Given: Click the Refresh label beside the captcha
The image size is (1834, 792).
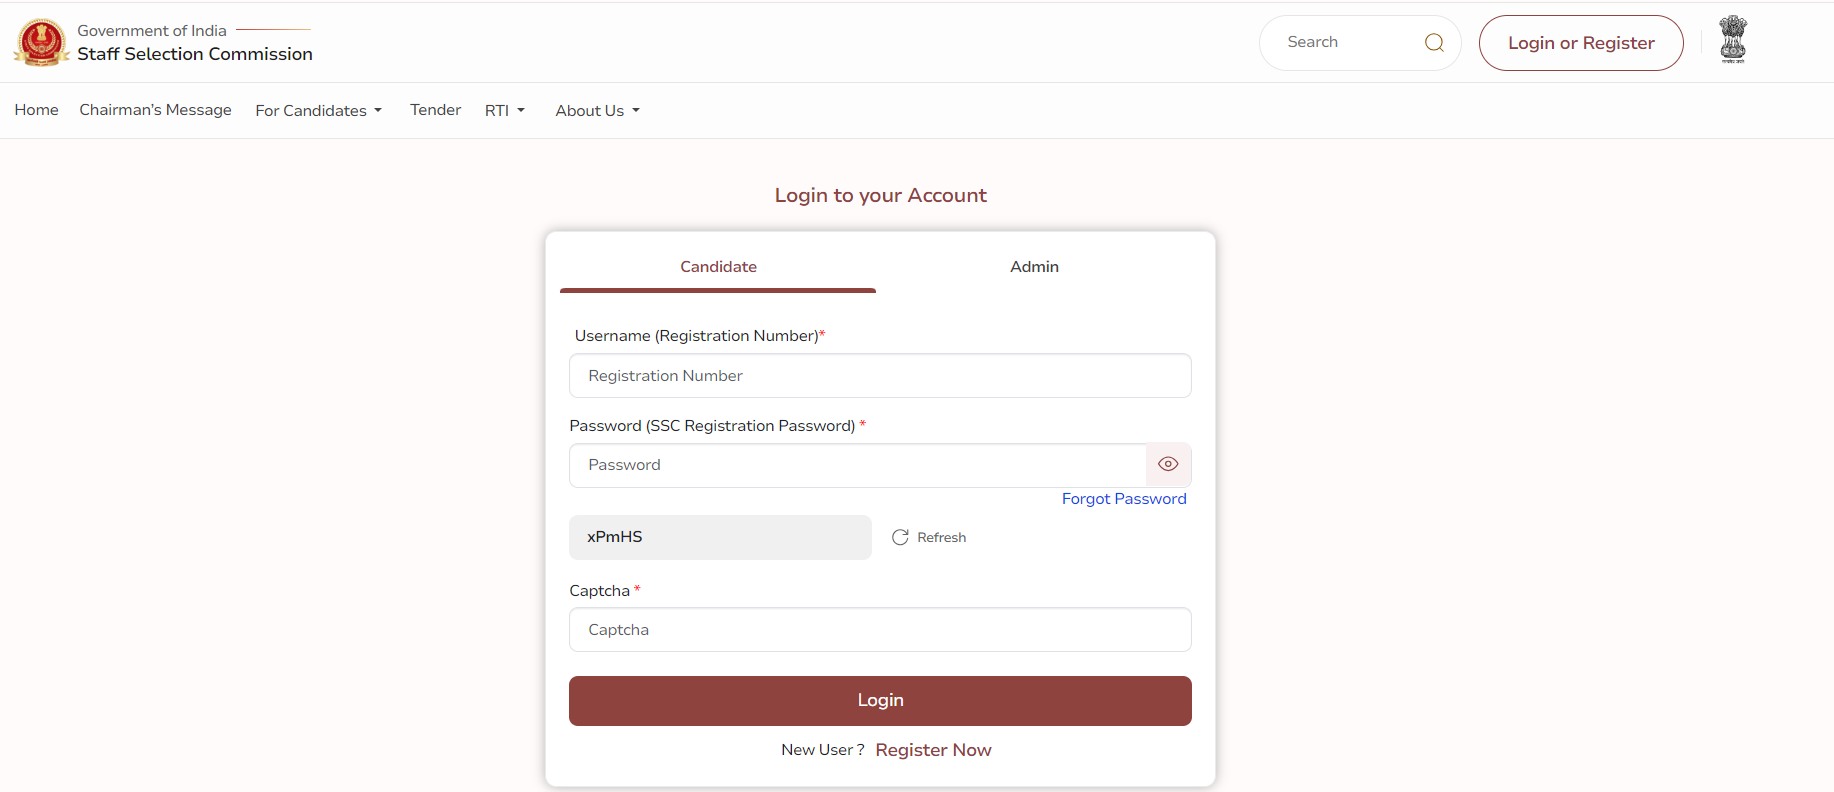Looking at the screenshot, I should (941, 537).
